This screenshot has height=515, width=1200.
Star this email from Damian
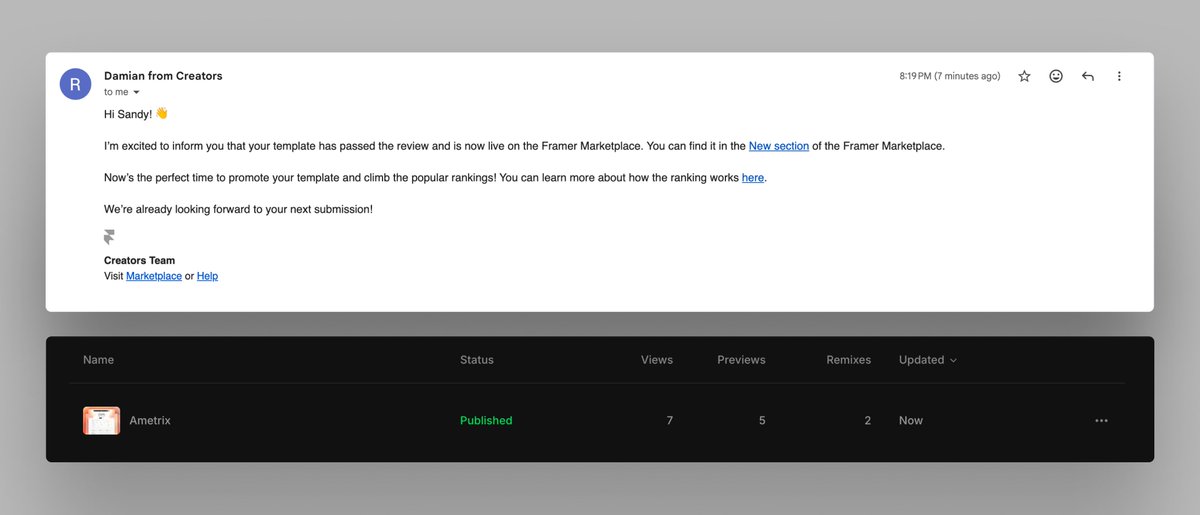click(x=1024, y=76)
